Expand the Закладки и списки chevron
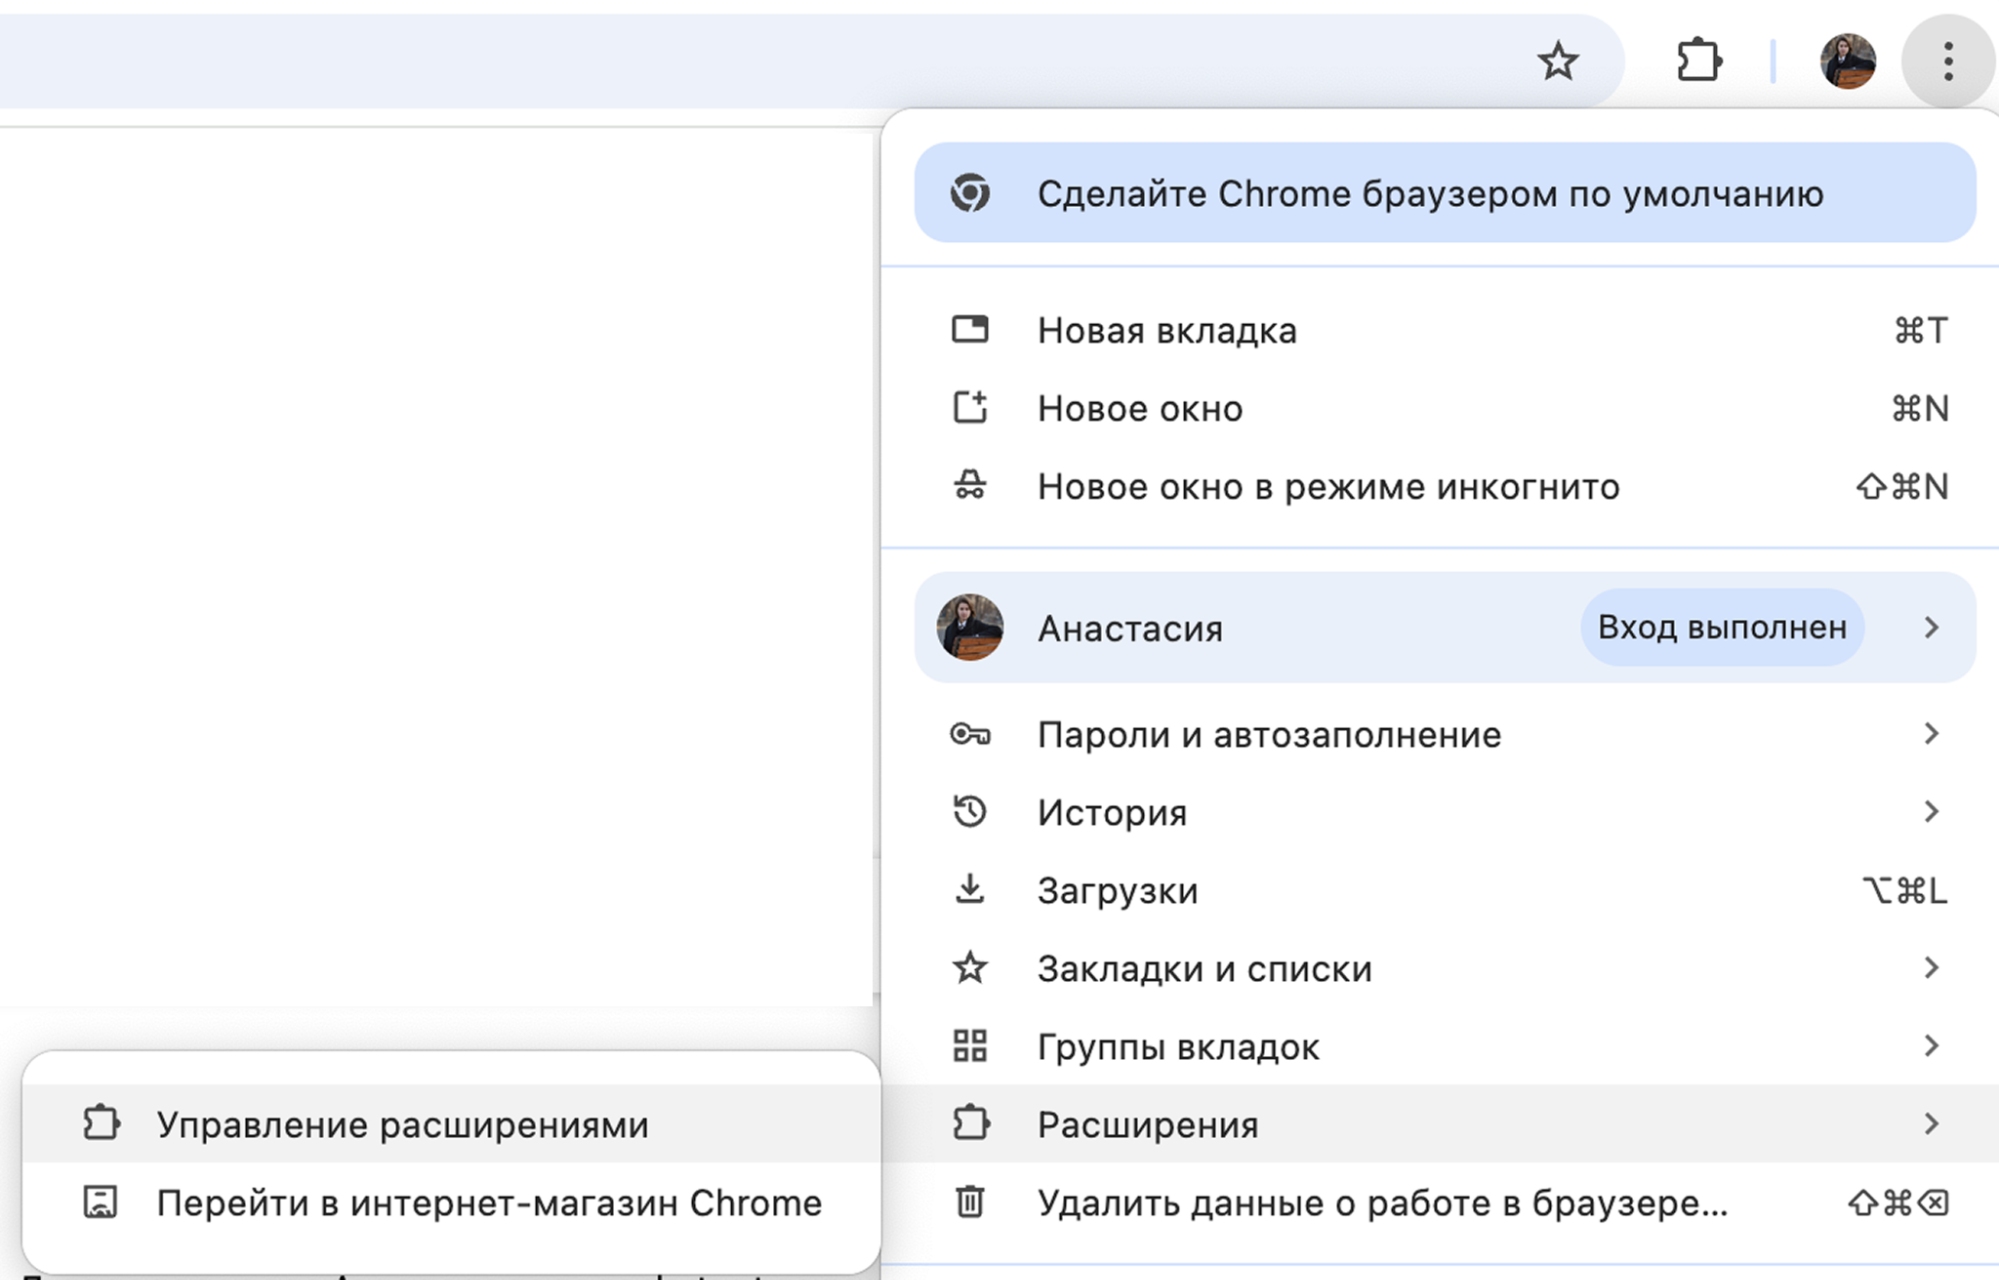Viewport: 1999px width, 1280px height. [x=1931, y=968]
